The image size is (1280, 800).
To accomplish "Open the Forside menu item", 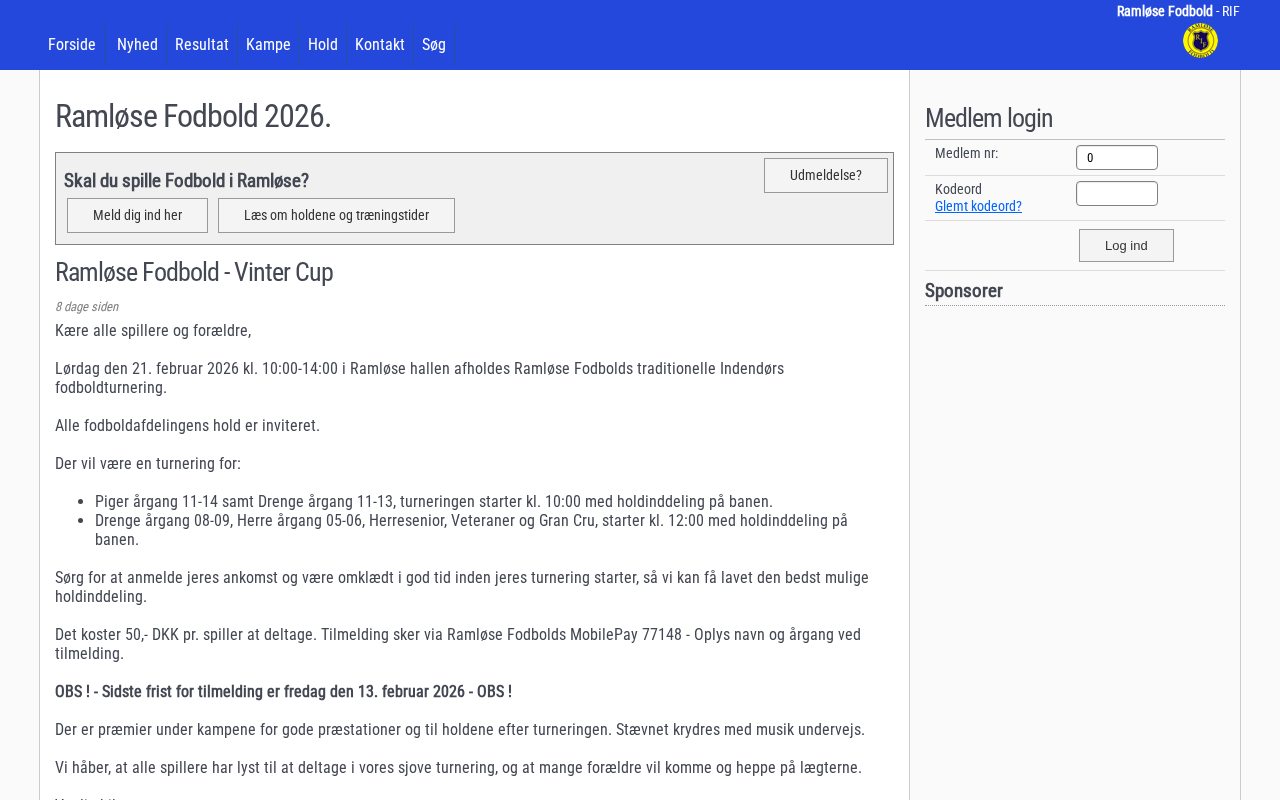I will 72,44.
